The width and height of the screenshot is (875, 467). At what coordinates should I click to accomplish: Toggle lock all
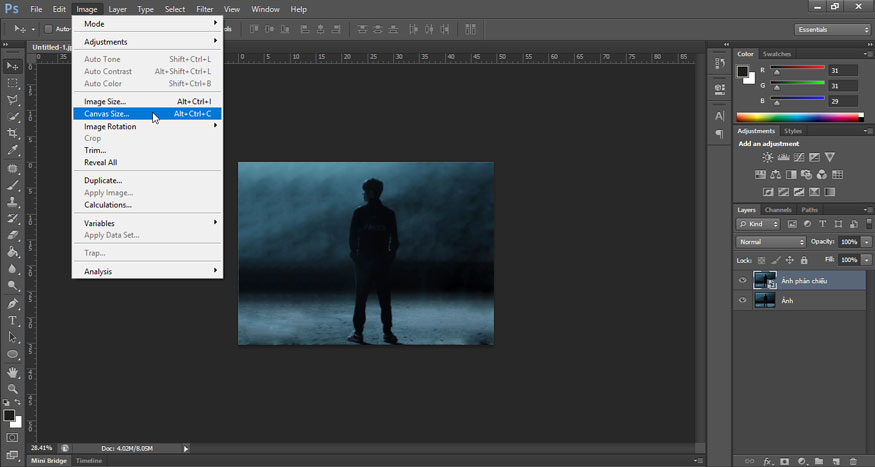tap(804, 260)
